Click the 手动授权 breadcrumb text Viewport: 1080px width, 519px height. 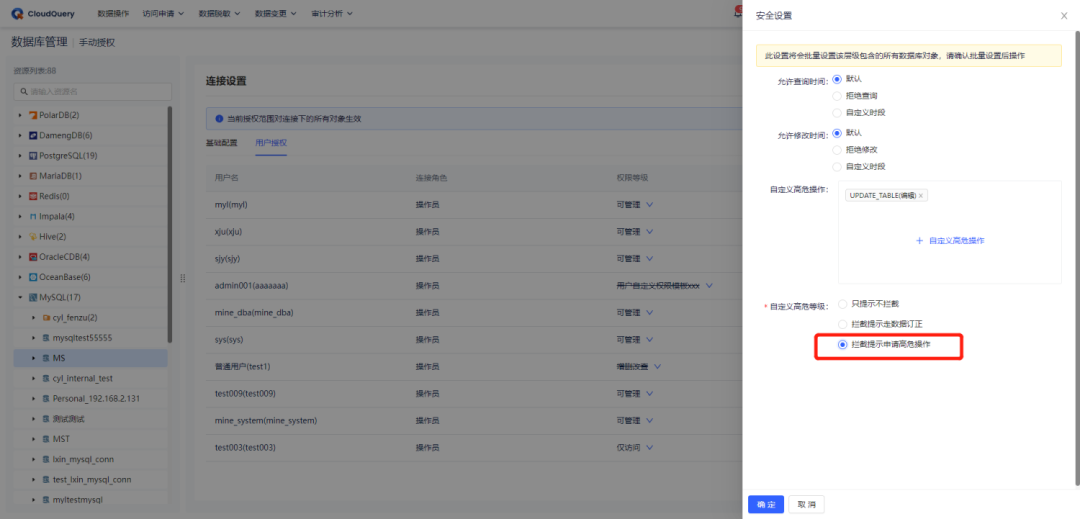pyautogui.click(x=97, y=43)
